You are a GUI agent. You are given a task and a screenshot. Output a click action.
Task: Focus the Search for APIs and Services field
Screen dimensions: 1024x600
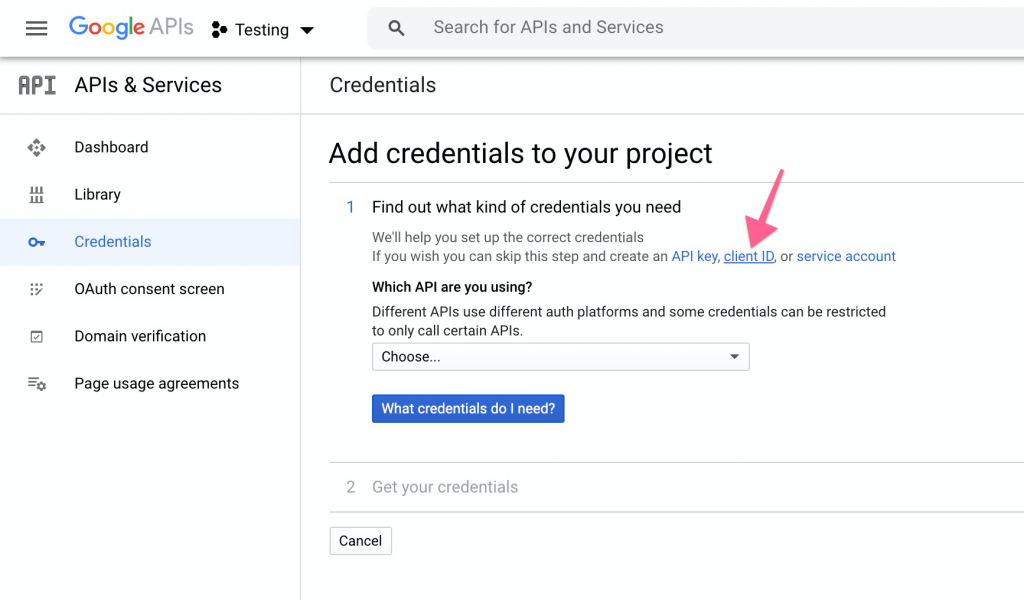696,28
